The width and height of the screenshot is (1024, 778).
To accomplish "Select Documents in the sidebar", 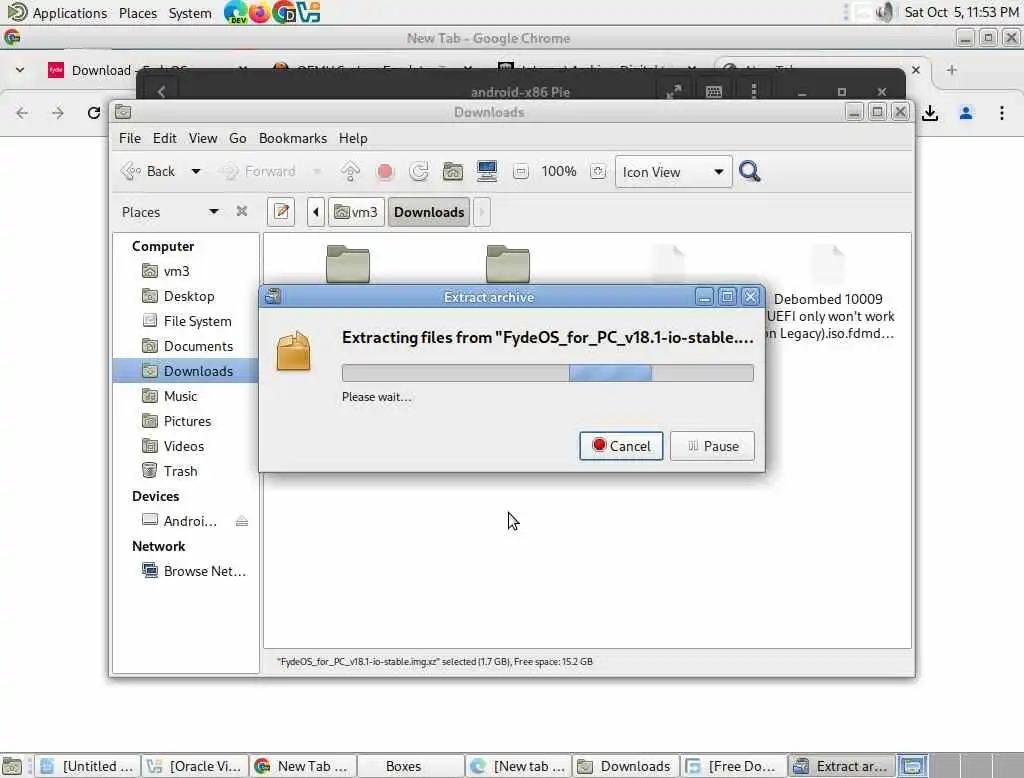I will pos(186,346).
